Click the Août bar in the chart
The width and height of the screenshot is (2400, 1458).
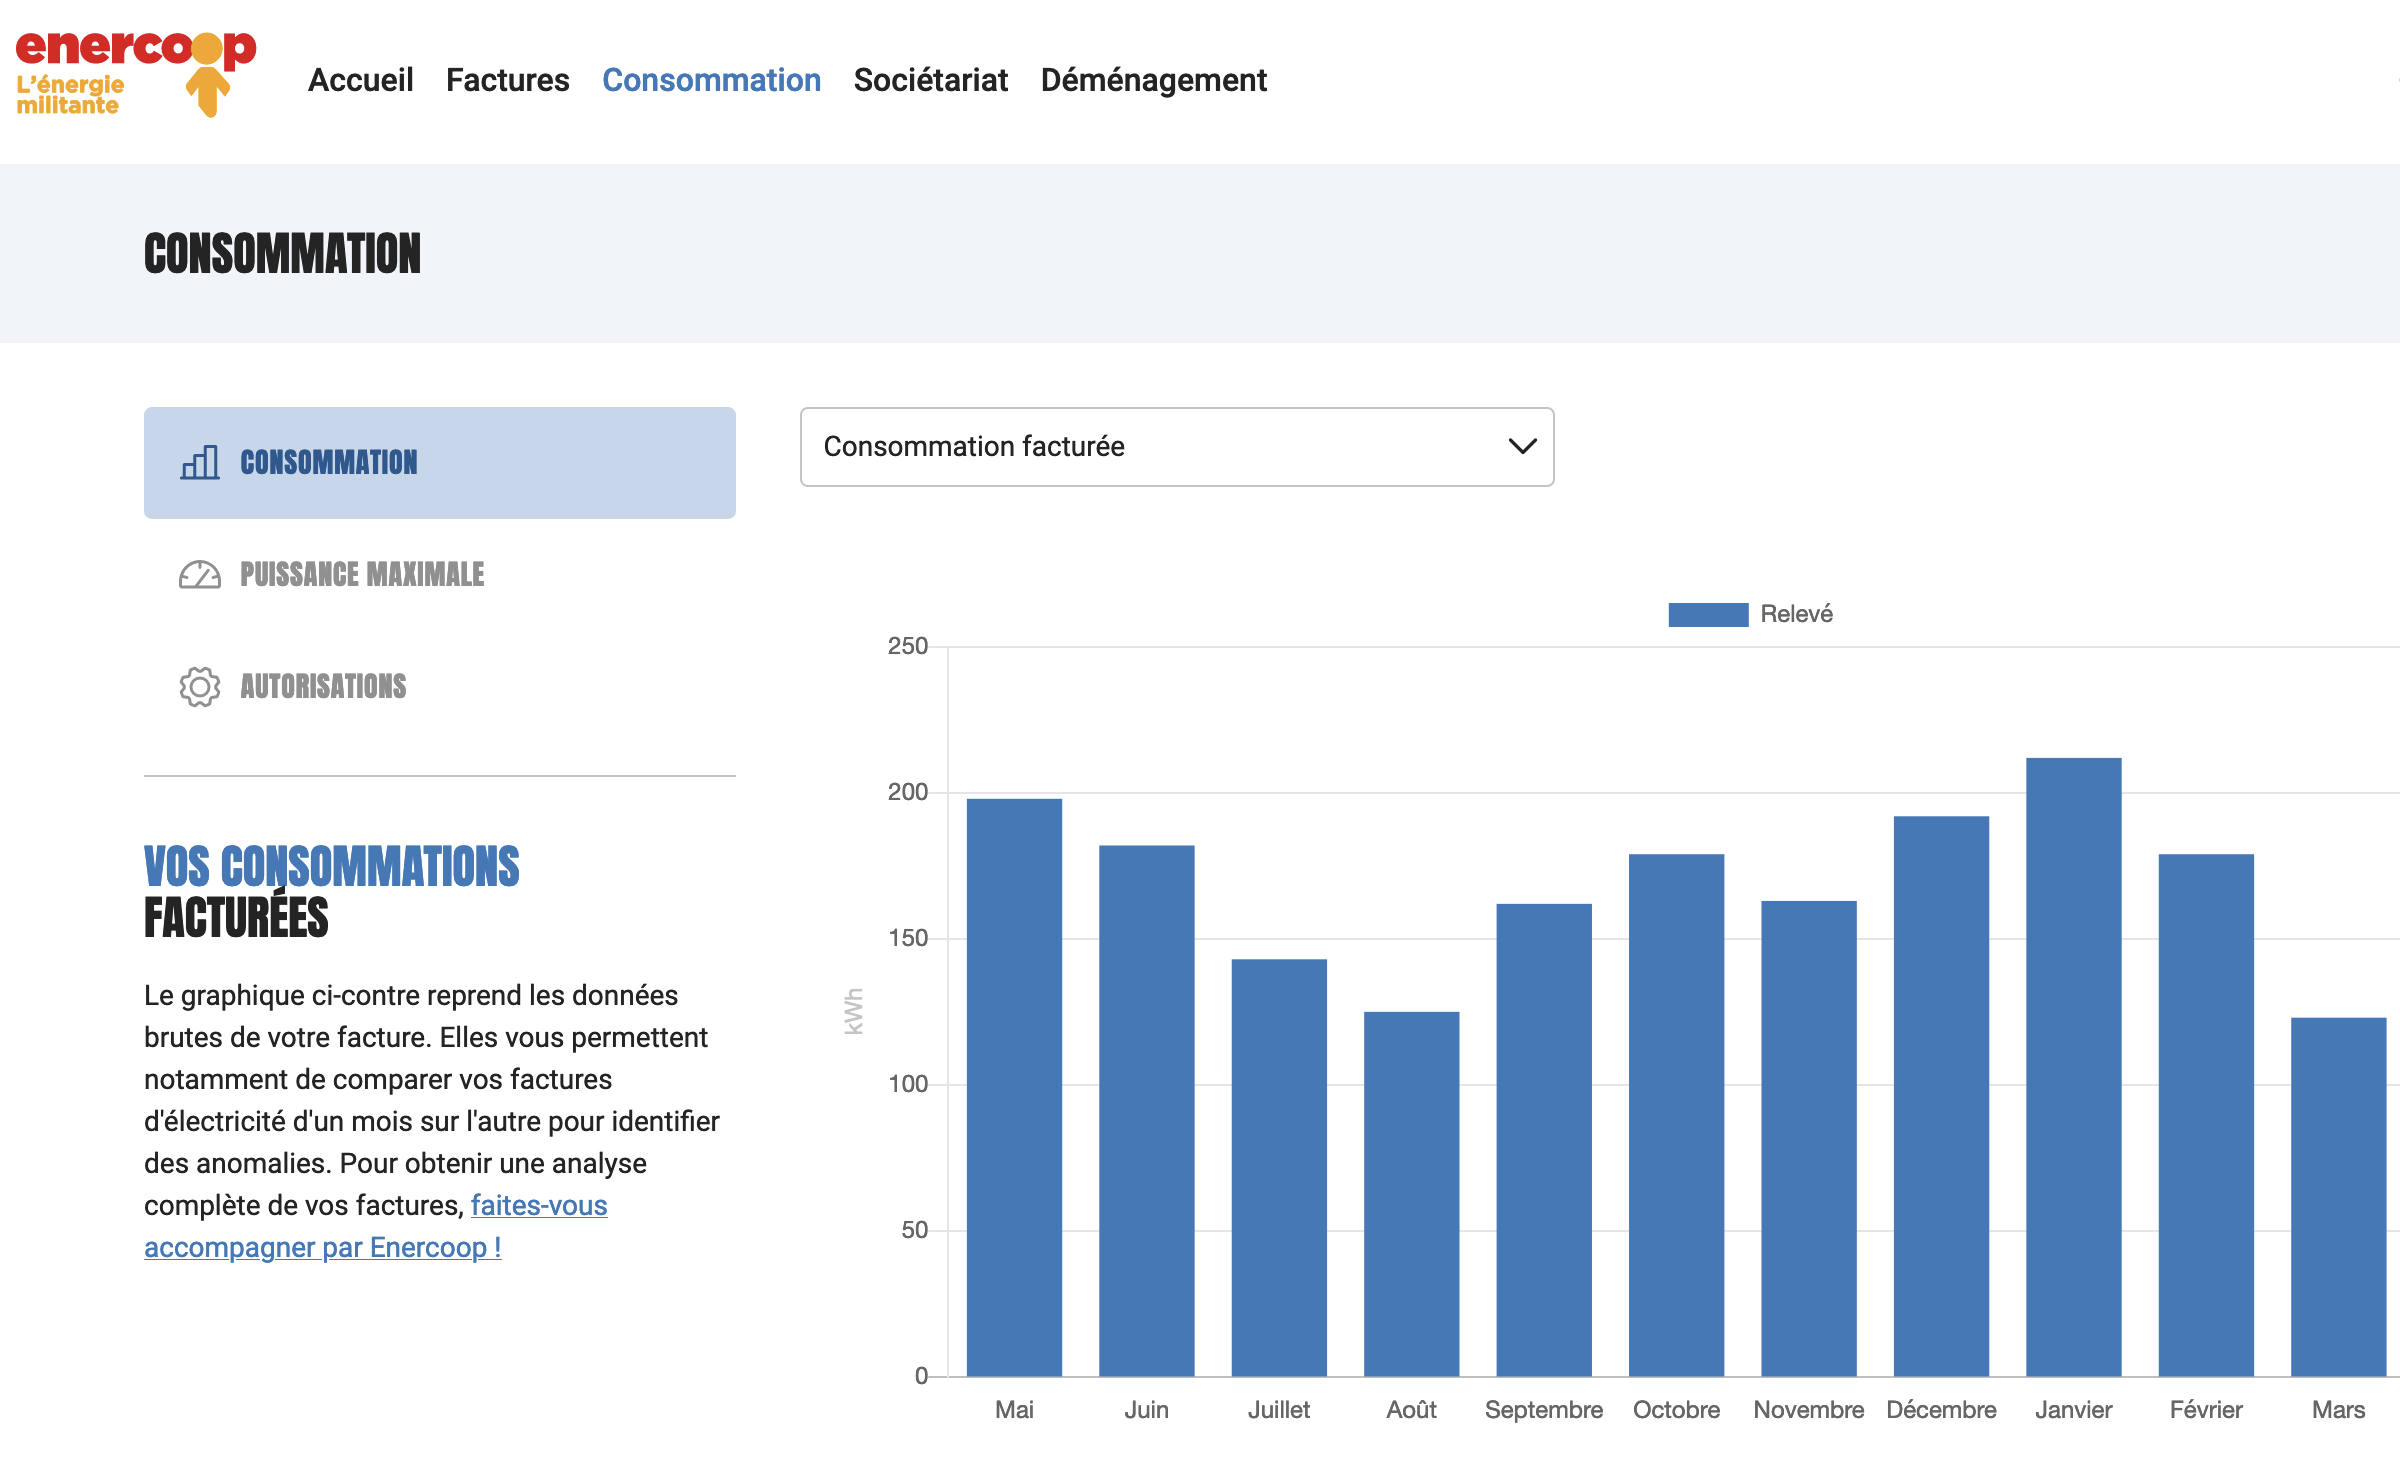1411,1193
